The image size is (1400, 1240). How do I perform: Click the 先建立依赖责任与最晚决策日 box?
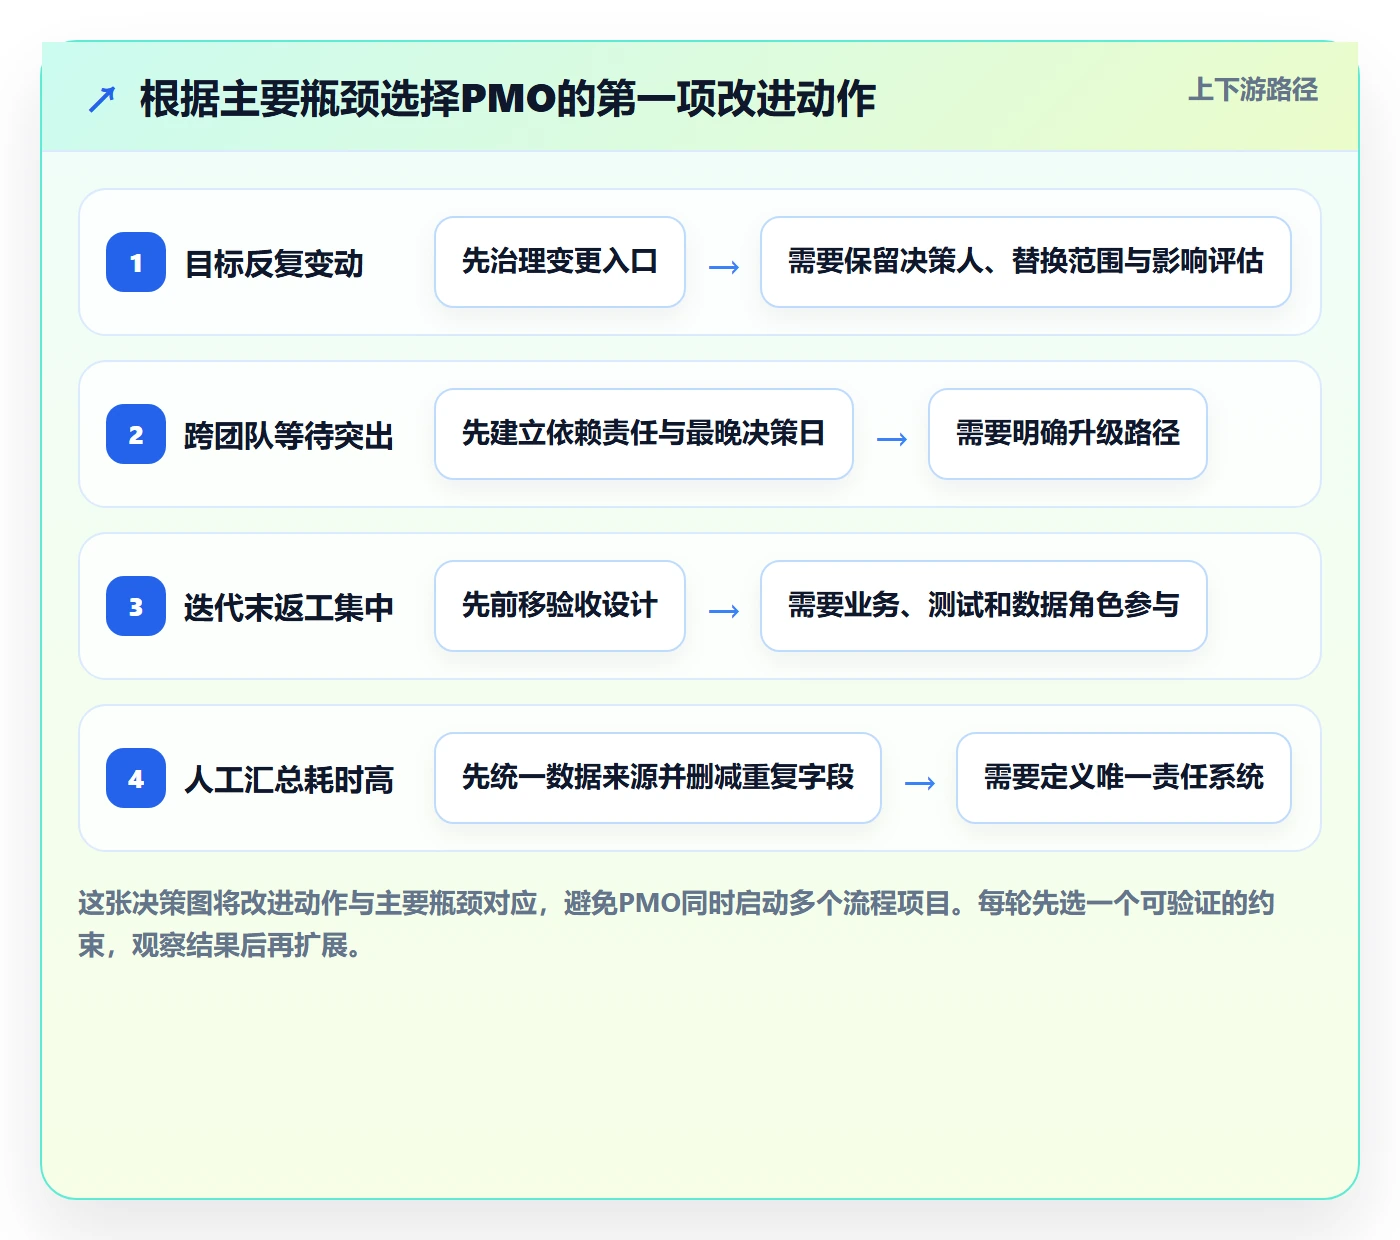pos(644,434)
